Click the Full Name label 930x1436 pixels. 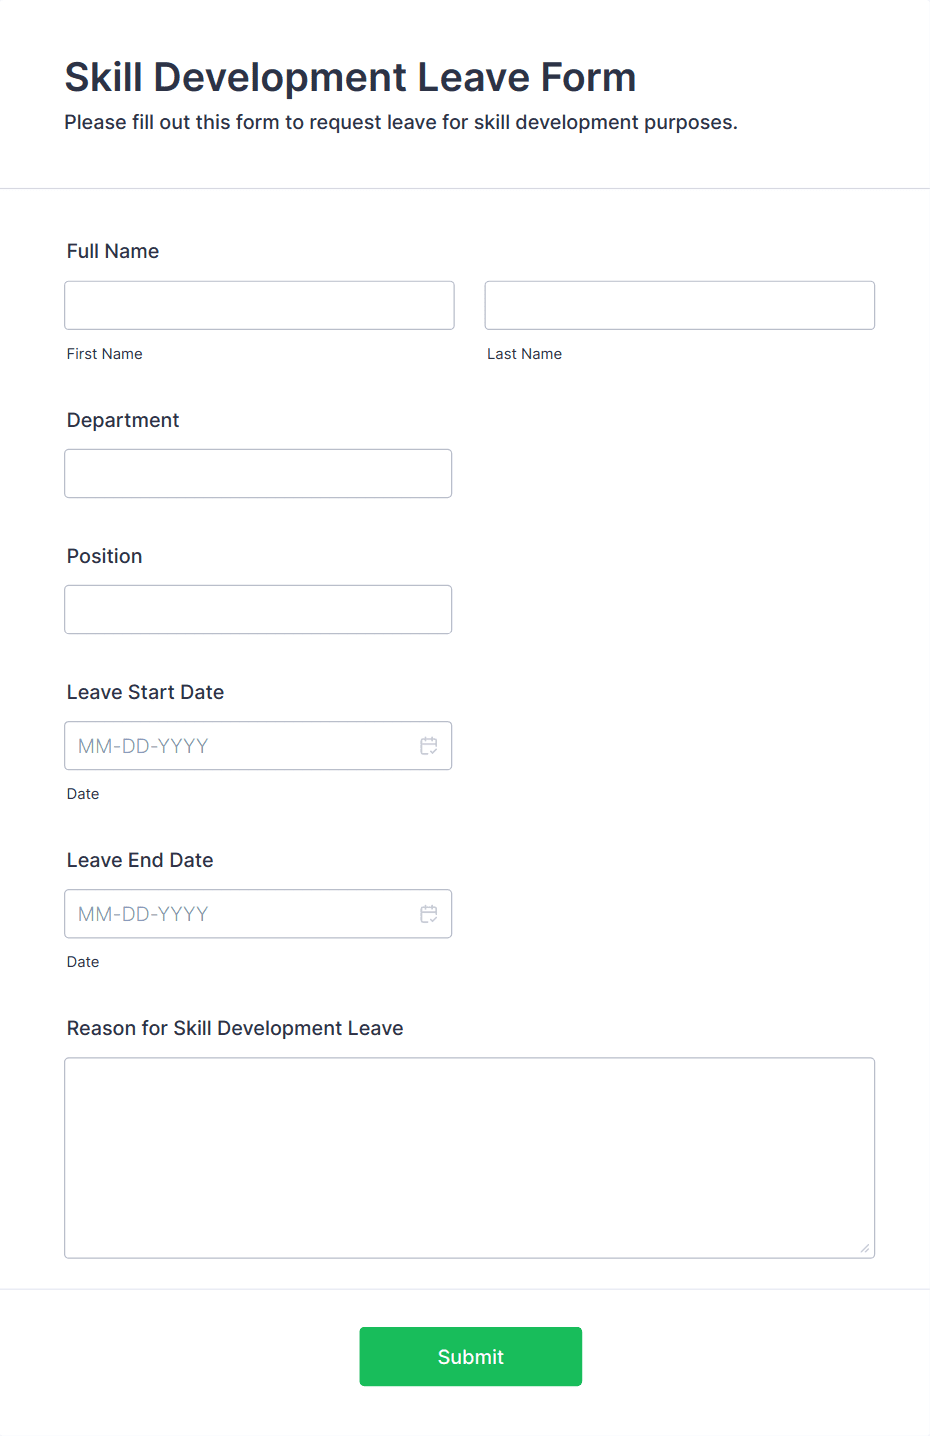(x=112, y=251)
